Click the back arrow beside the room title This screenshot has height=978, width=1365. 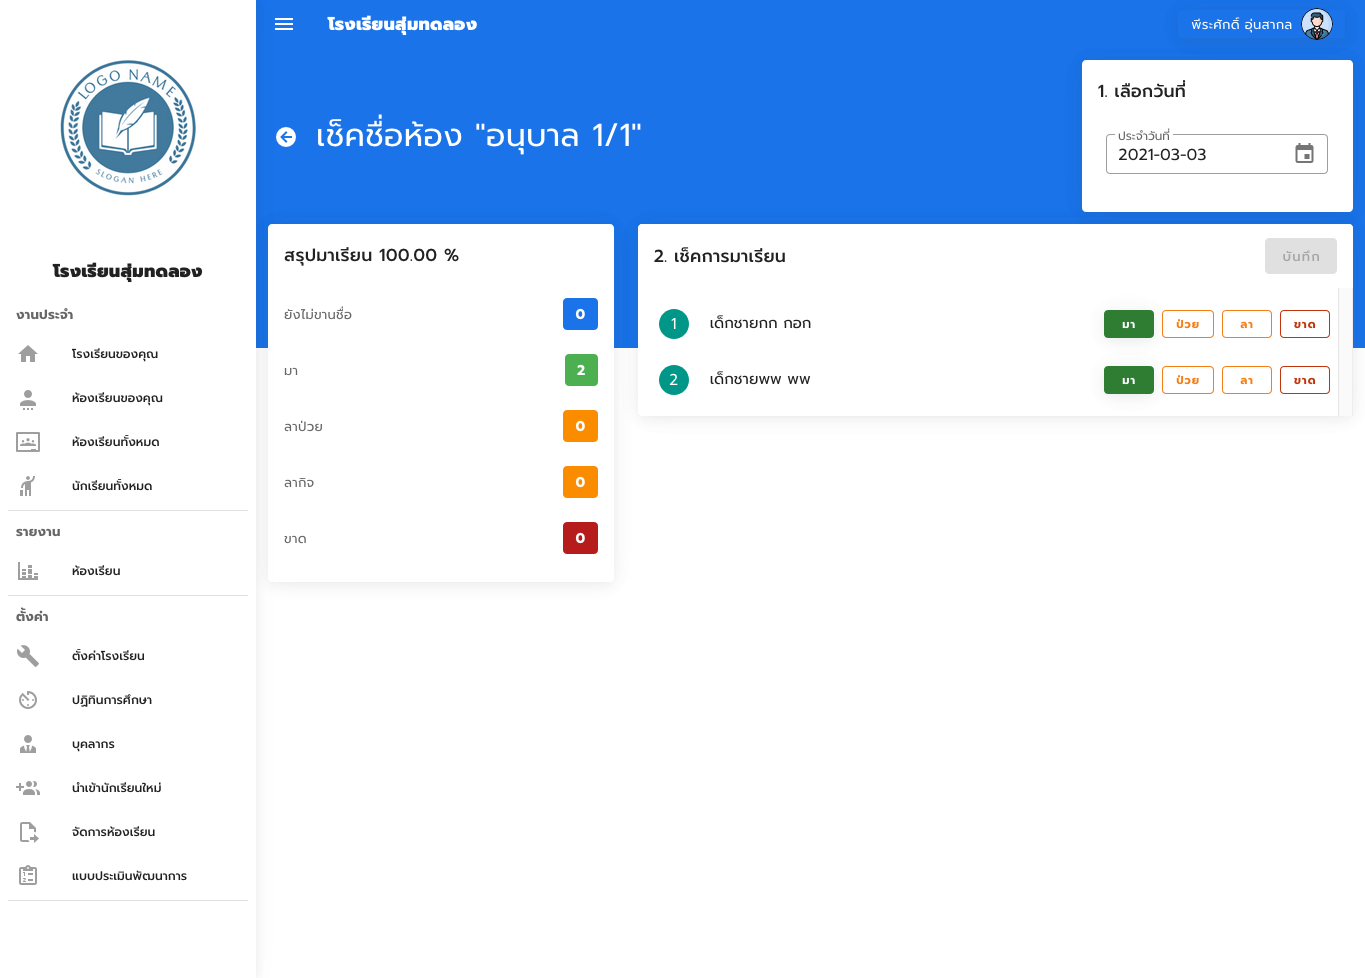tap(286, 137)
